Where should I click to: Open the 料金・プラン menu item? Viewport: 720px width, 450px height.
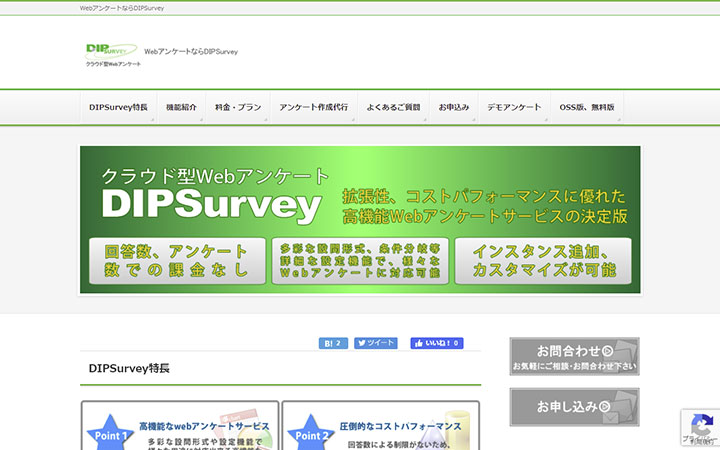(x=238, y=107)
